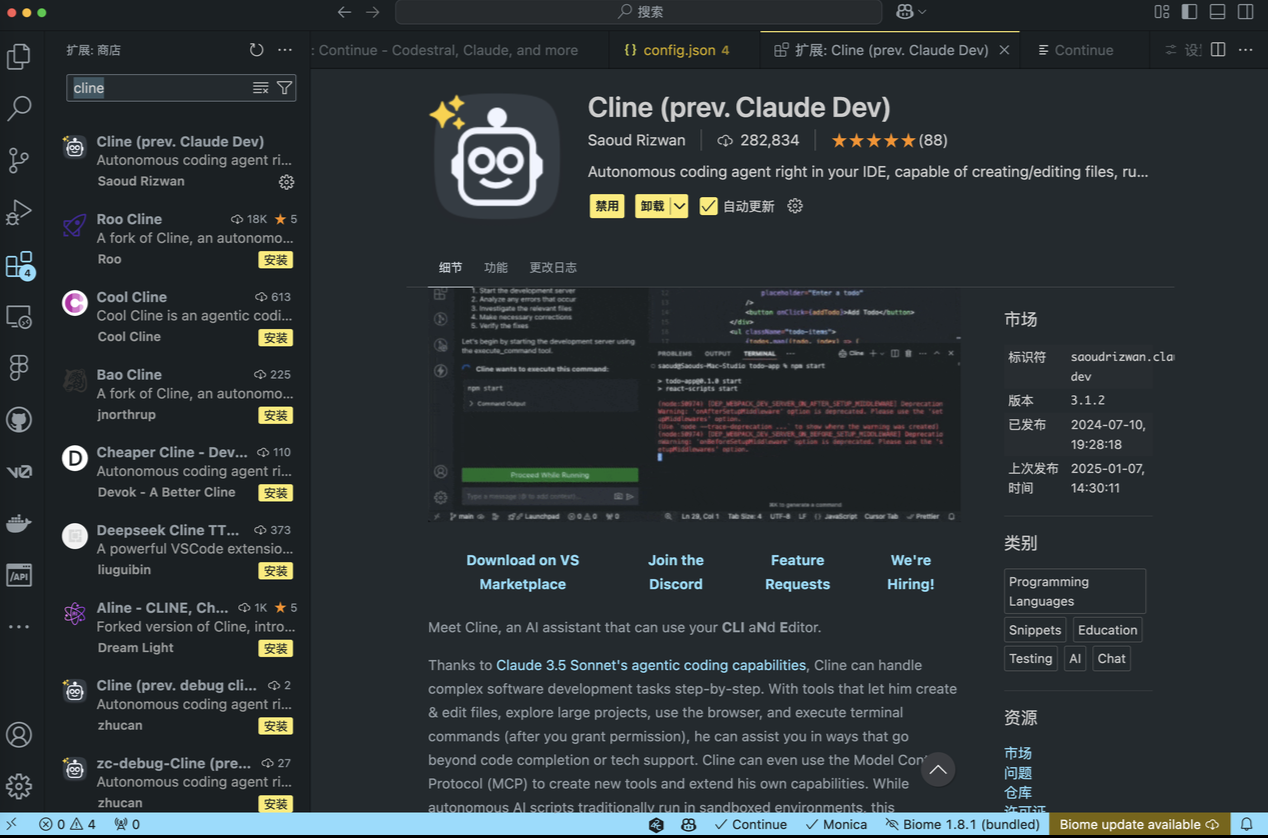Open Run and Debug view
The image size is (1268, 838).
[x=19, y=212]
